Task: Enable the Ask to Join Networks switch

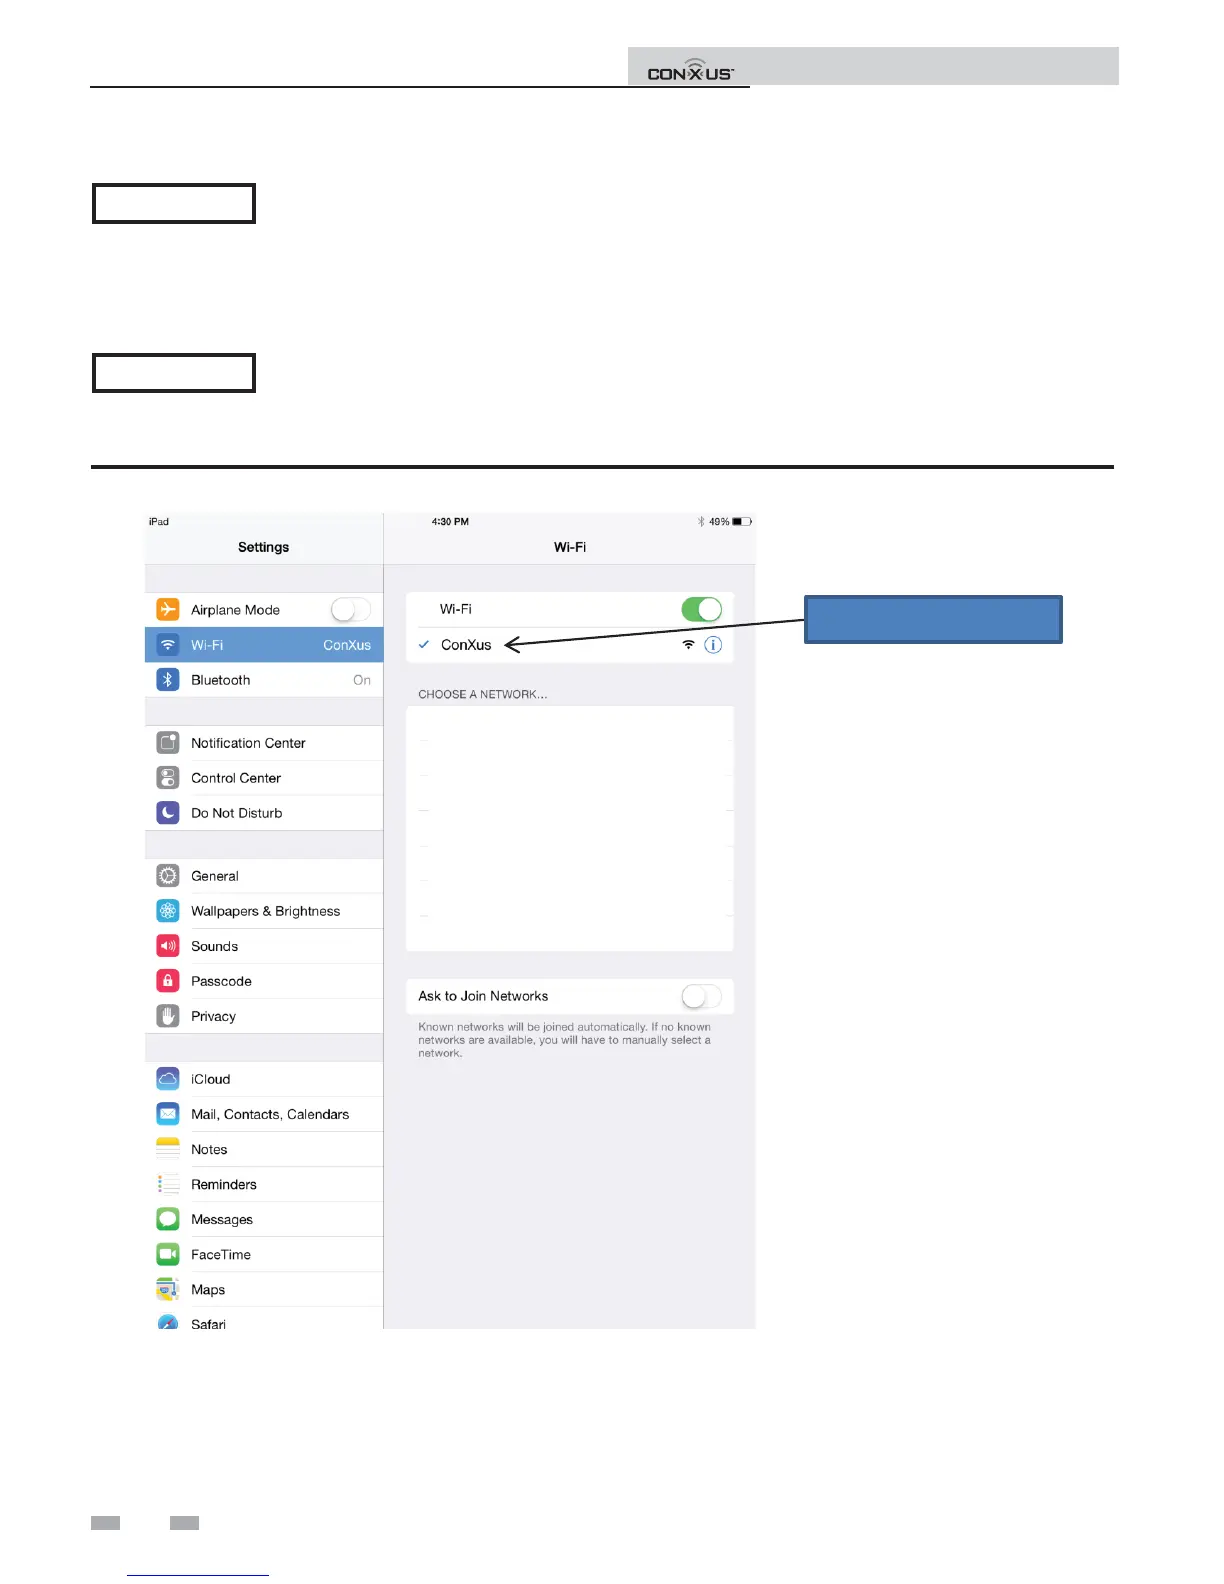Action: (702, 996)
